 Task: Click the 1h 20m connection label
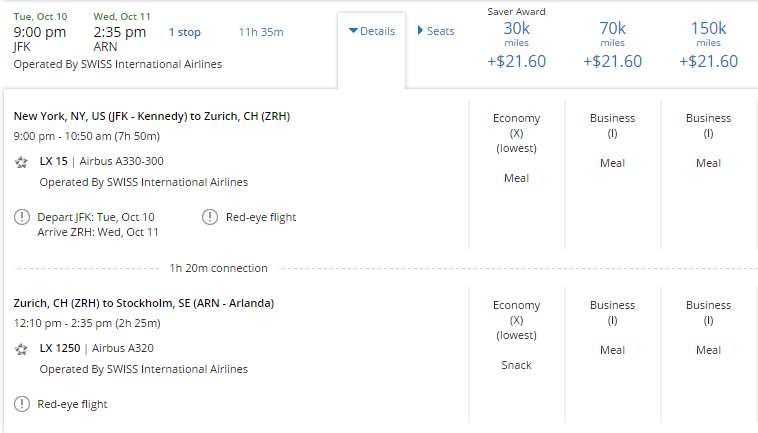[219, 268]
